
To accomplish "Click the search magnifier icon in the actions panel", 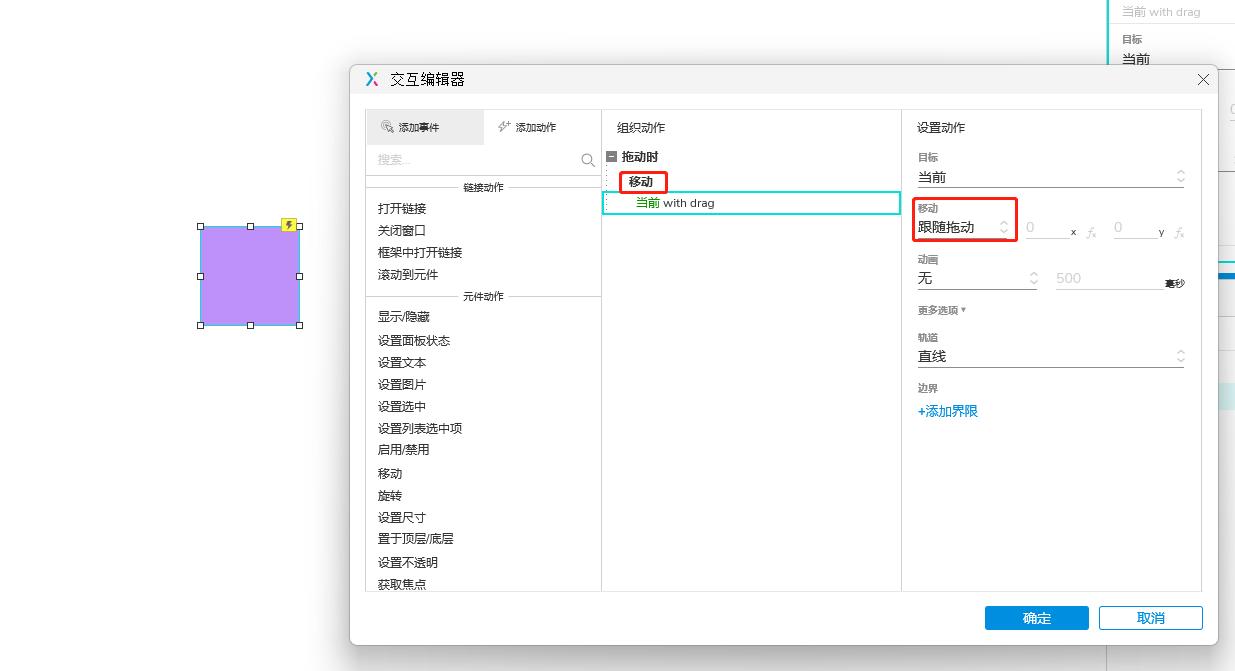I will pyautogui.click(x=589, y=159).
